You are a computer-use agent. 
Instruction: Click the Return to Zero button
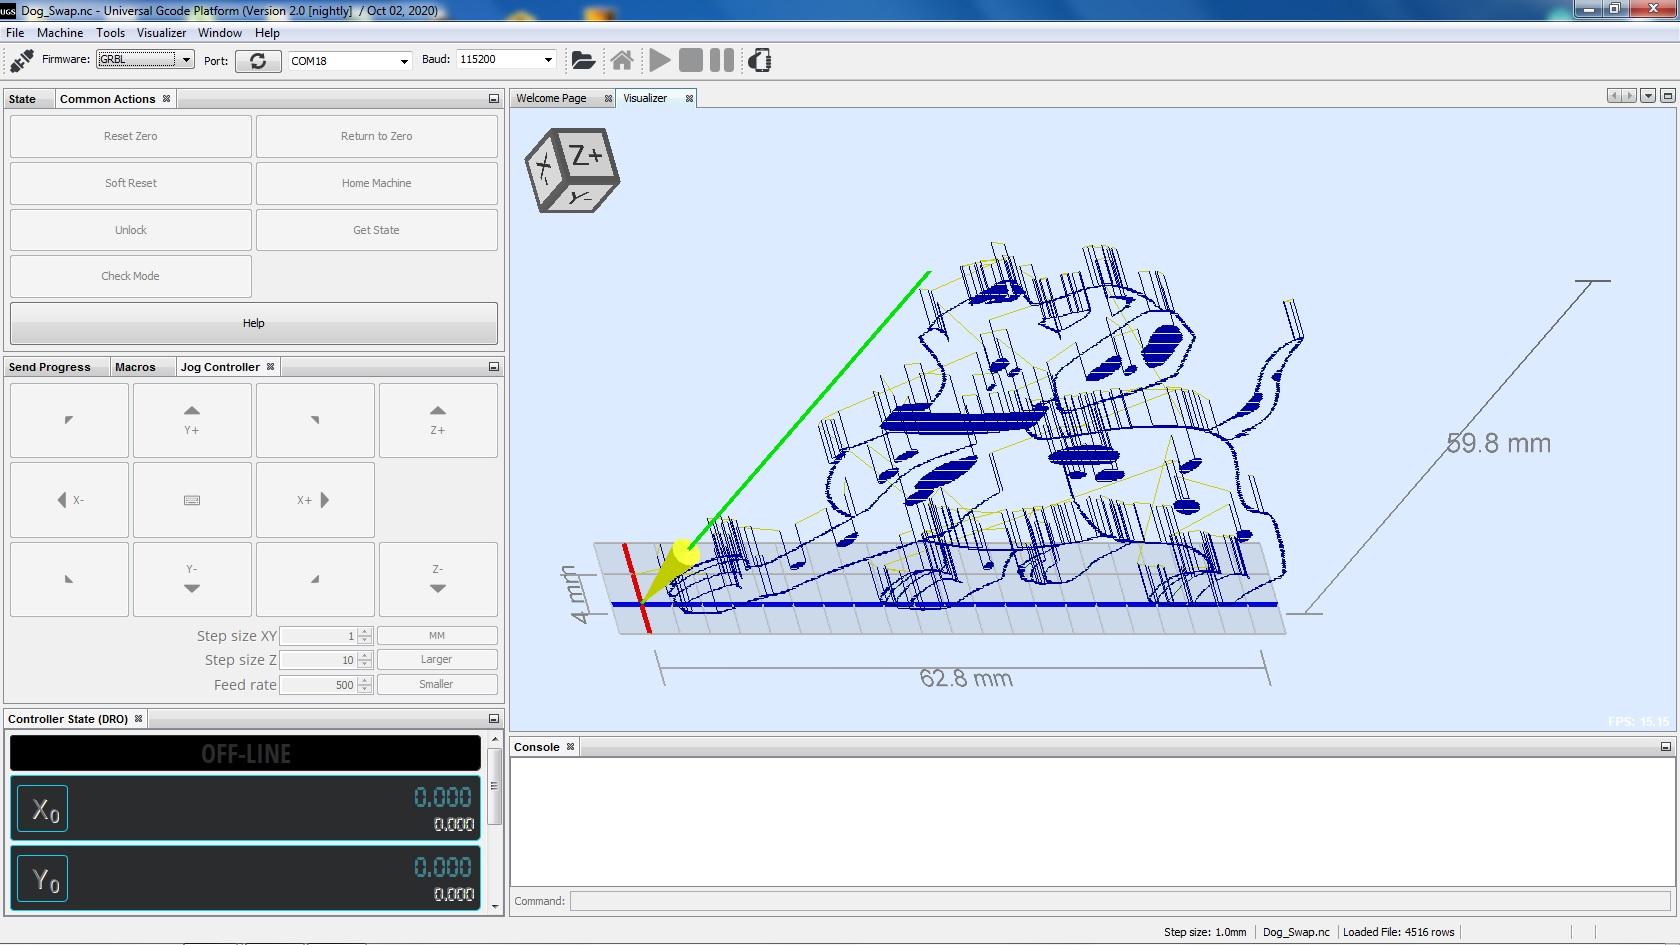coord(377,136)
